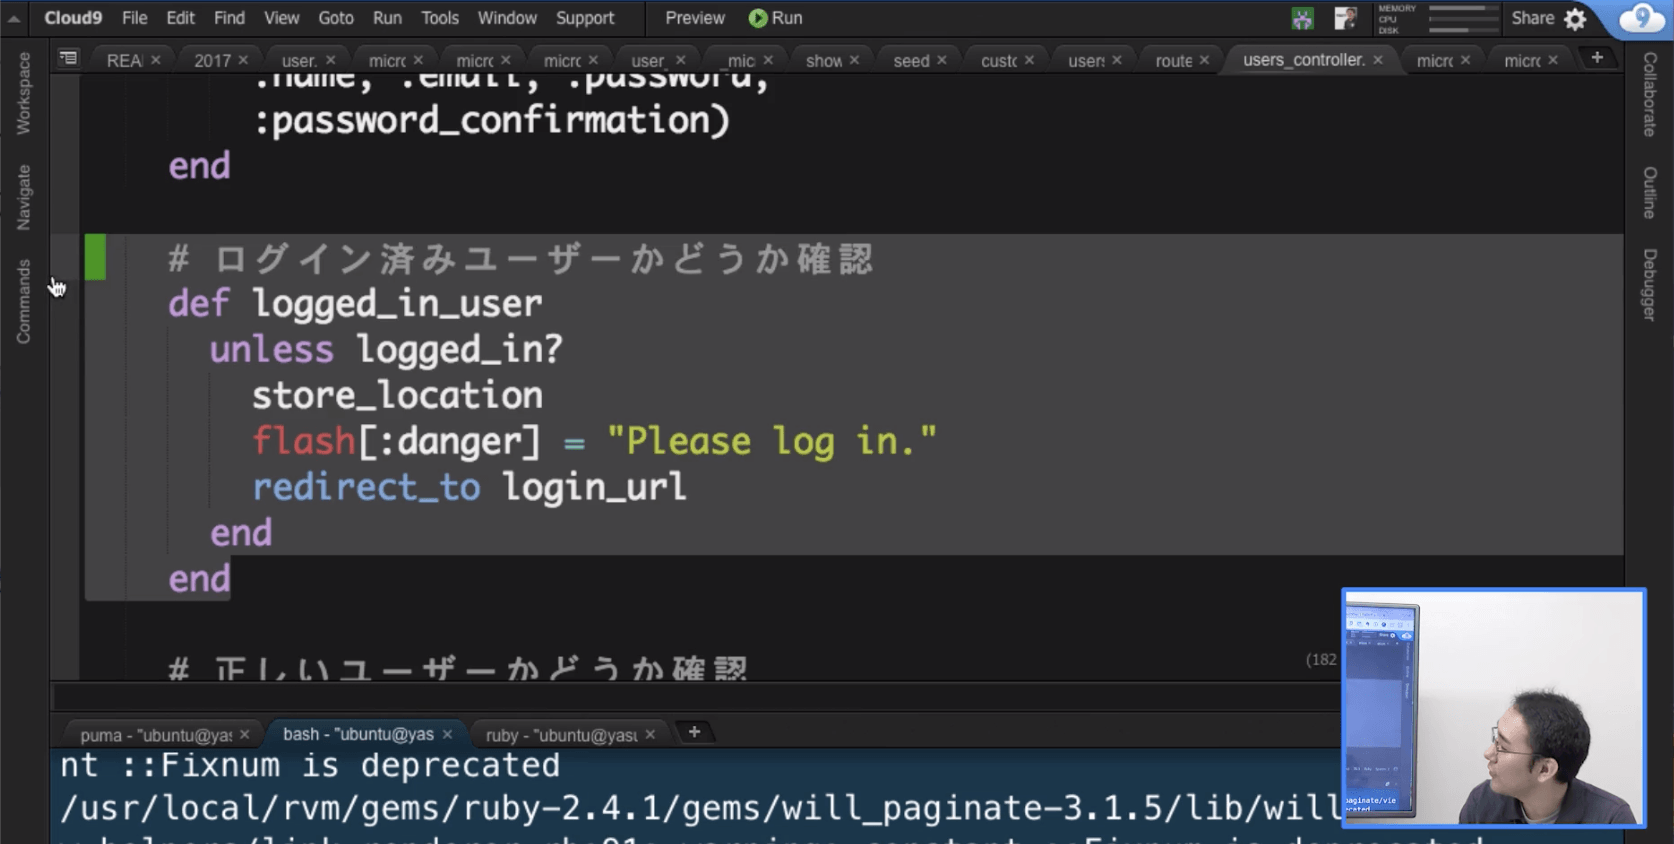This screenshot has height=844, width=1674.
Task: Toggle the Debugger side panel
Action: 1650,285
